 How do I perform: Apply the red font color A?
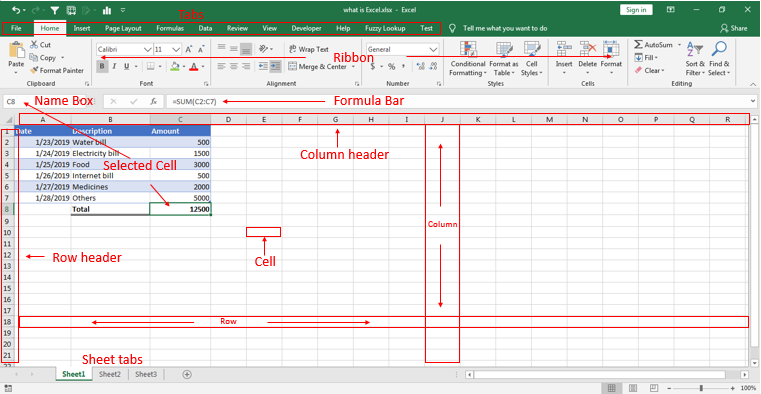194,66
